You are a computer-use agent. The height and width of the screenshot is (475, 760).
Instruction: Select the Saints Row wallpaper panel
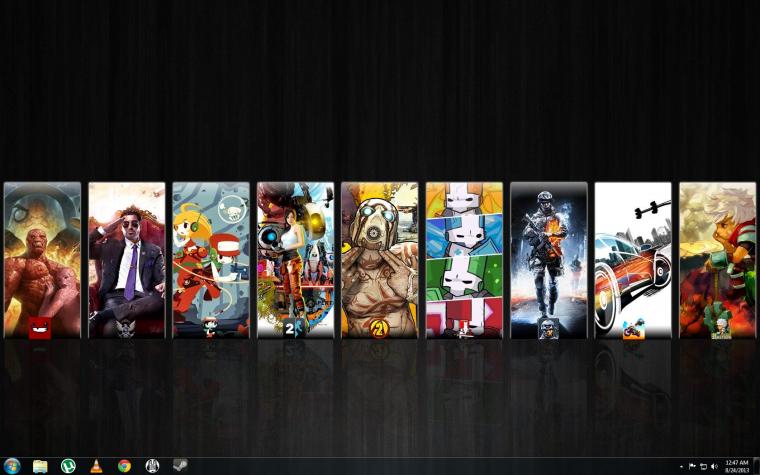127,260
